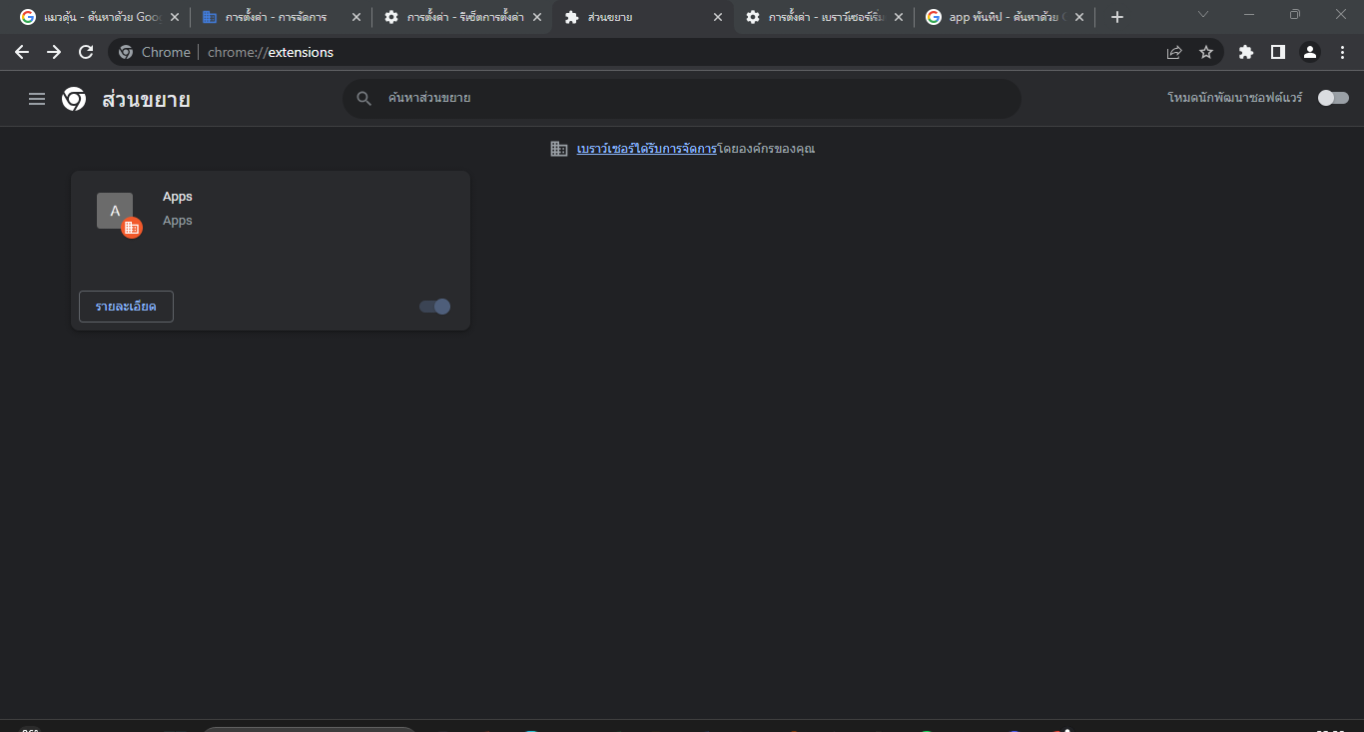Switch to app พันทิป search tab
The width and height of the screenshot is (1364, 732).
pos(1003,17)
